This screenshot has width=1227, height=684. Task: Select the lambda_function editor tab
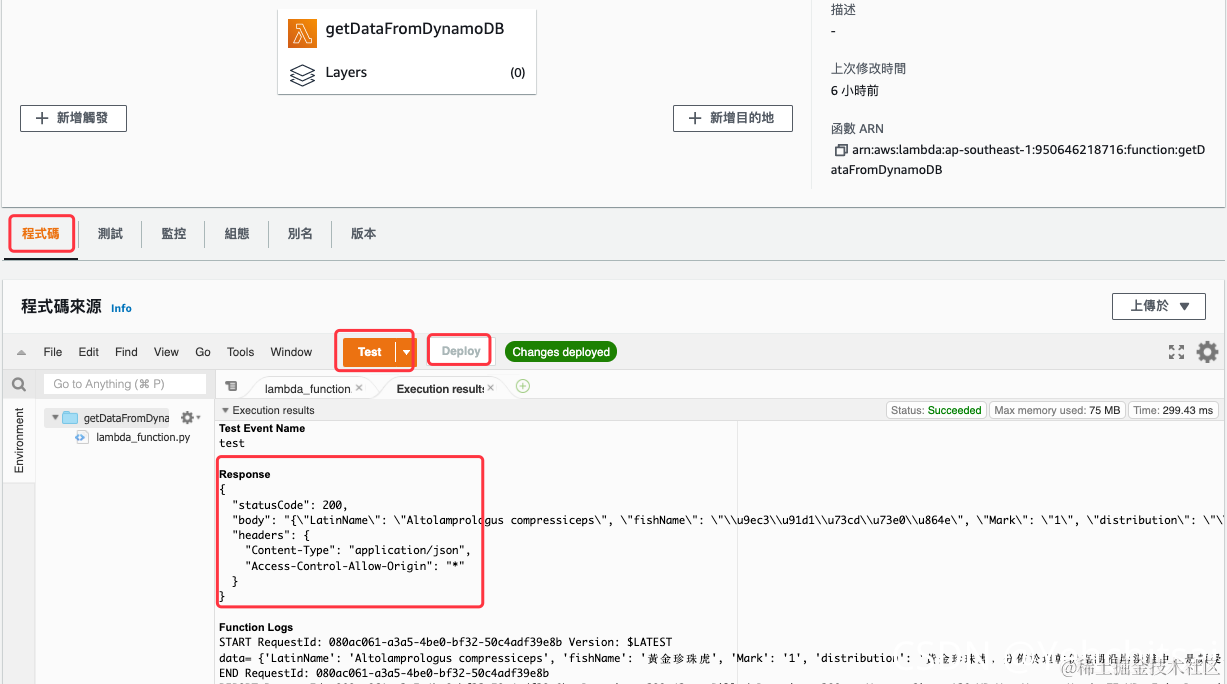(307, 388)
